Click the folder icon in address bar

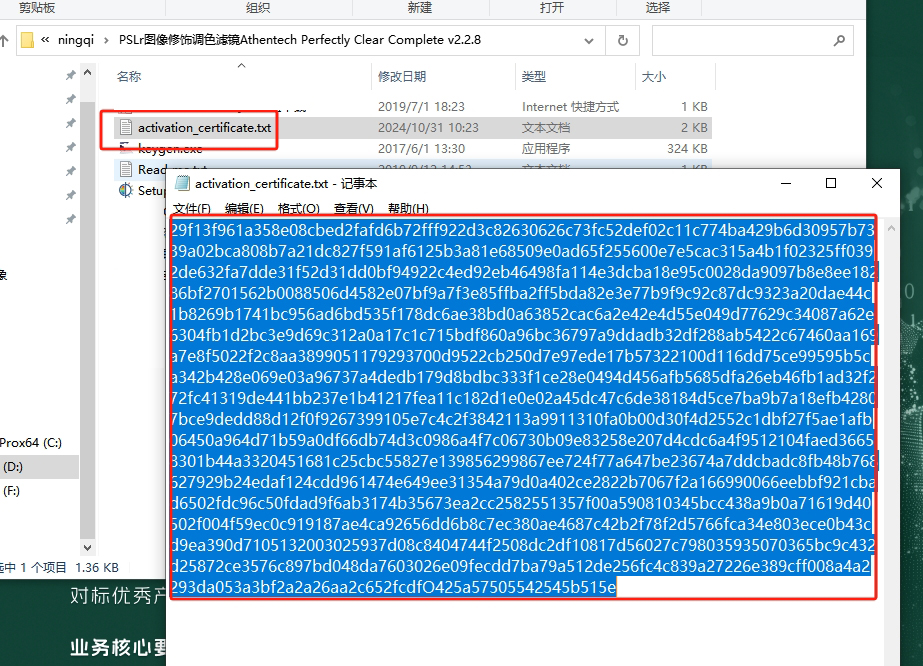tap(27, 40)
